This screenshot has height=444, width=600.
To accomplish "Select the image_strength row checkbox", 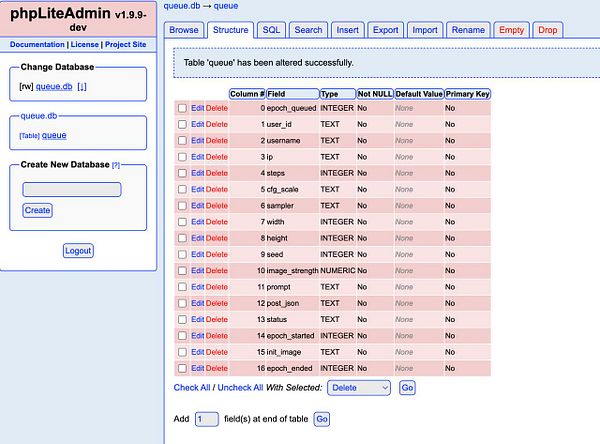I will point(182,271).
